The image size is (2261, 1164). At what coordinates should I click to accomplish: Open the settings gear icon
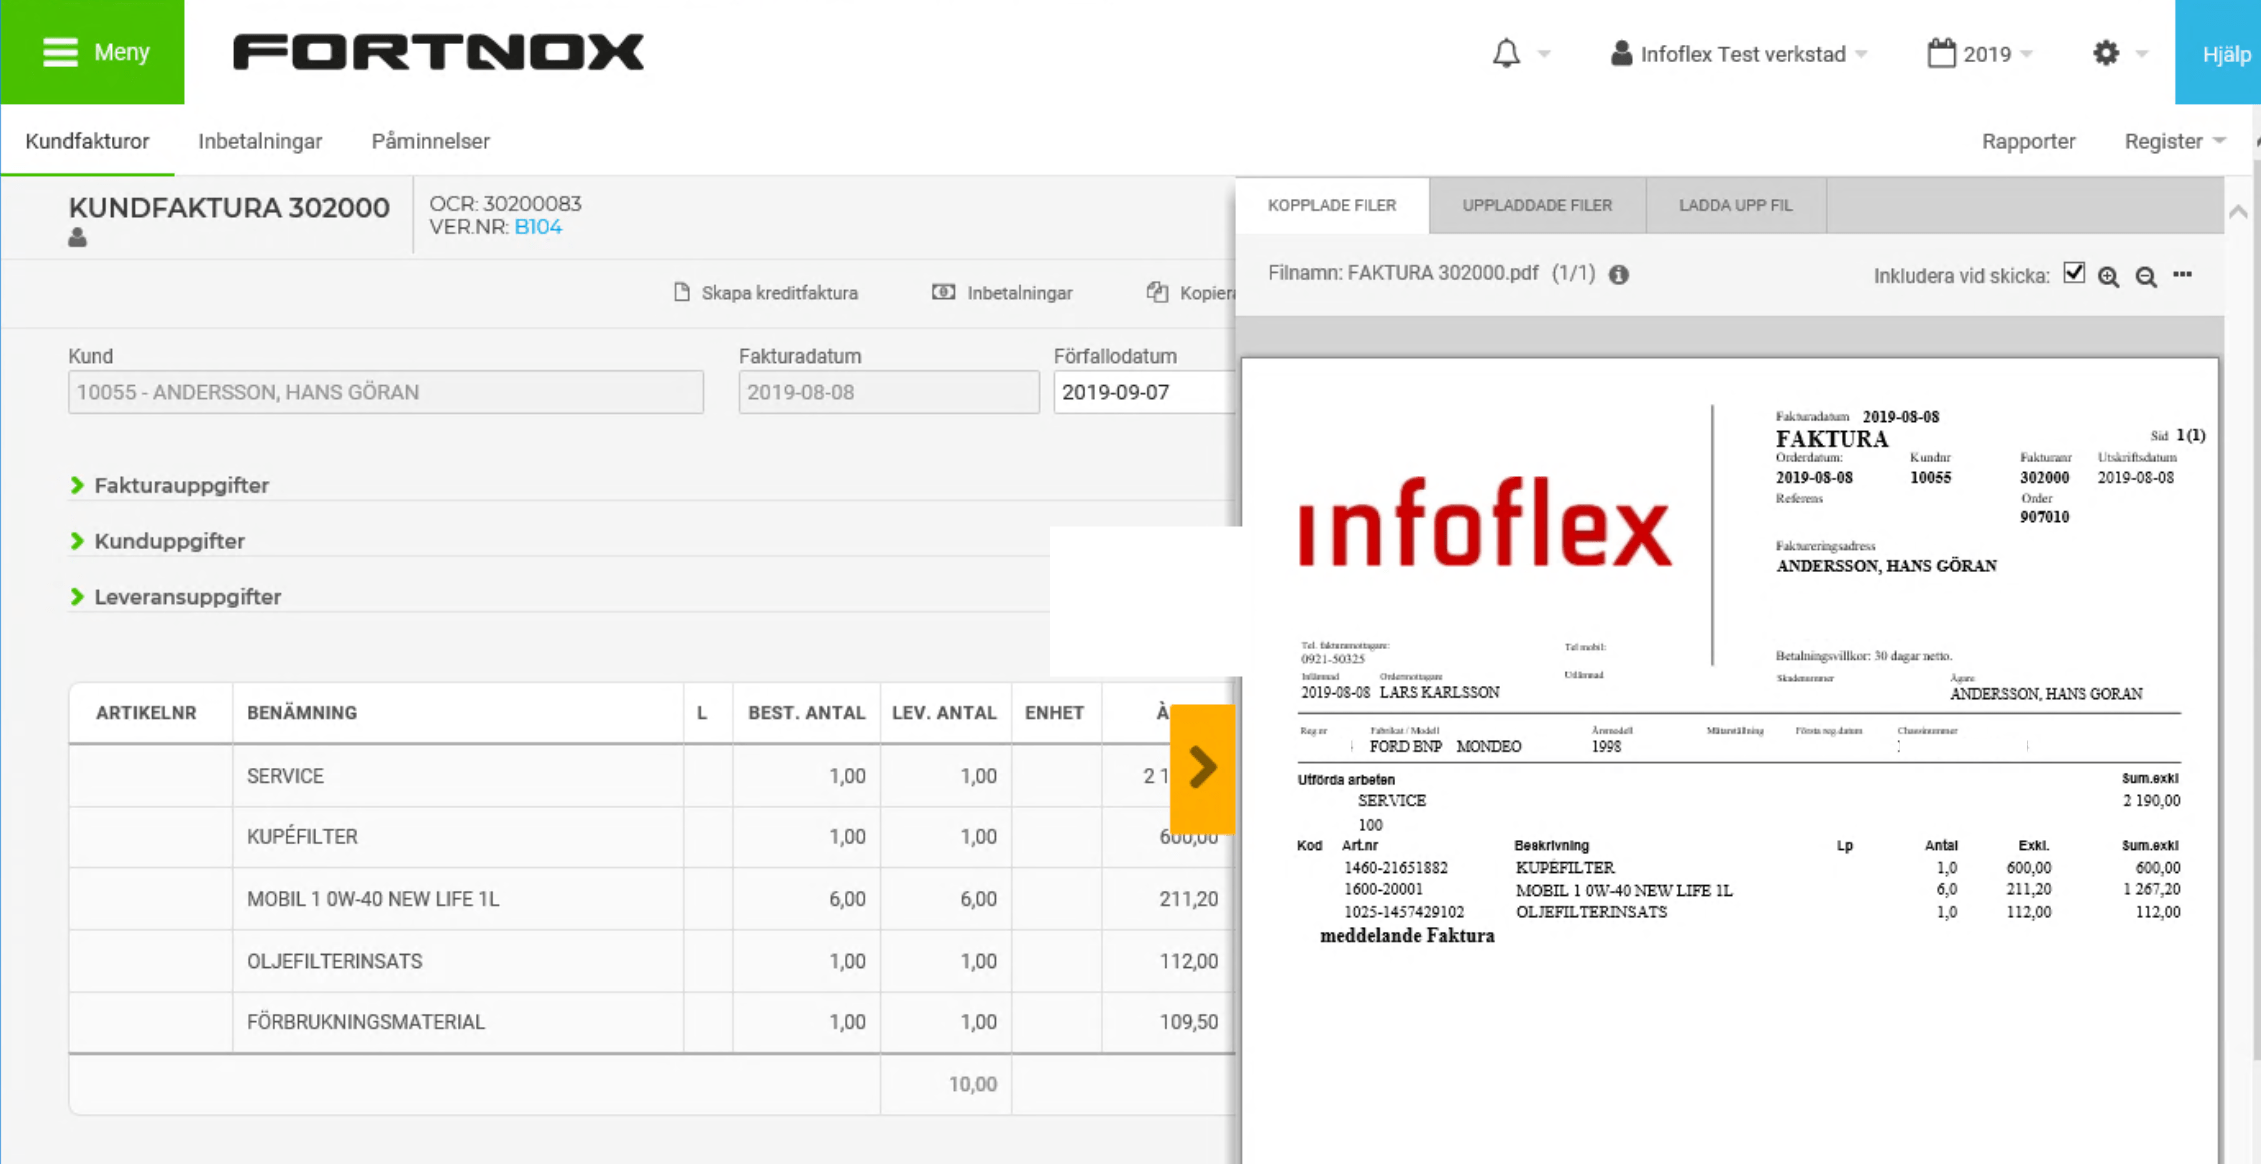(x=2106, y=53)
